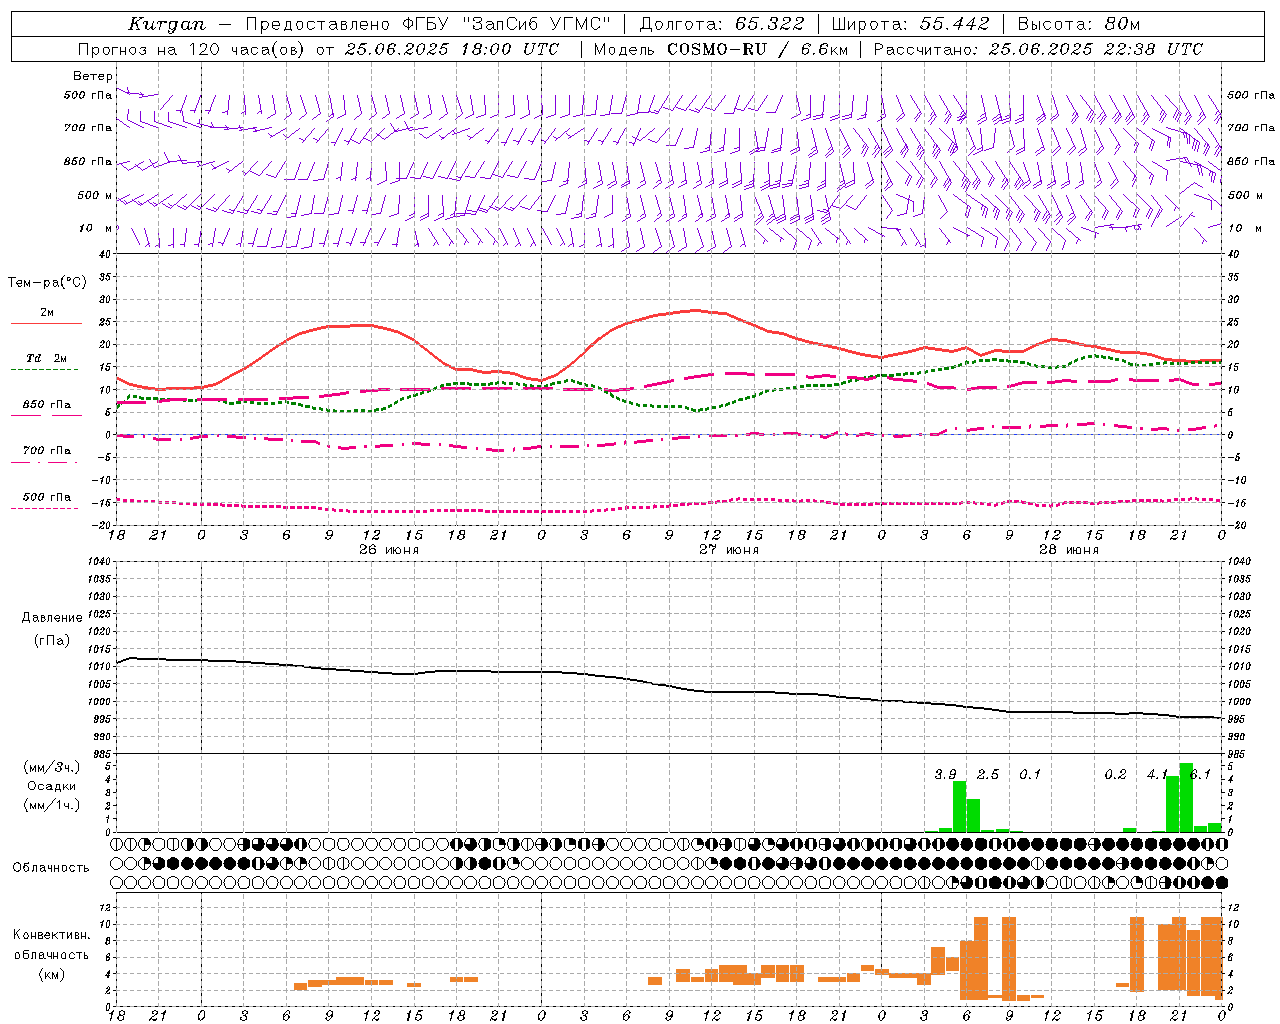The width and height of the screenshot is (1280, 1024).
Task: Click the (мм/1ч.) precipitation unit label
Action: point(51,805)
